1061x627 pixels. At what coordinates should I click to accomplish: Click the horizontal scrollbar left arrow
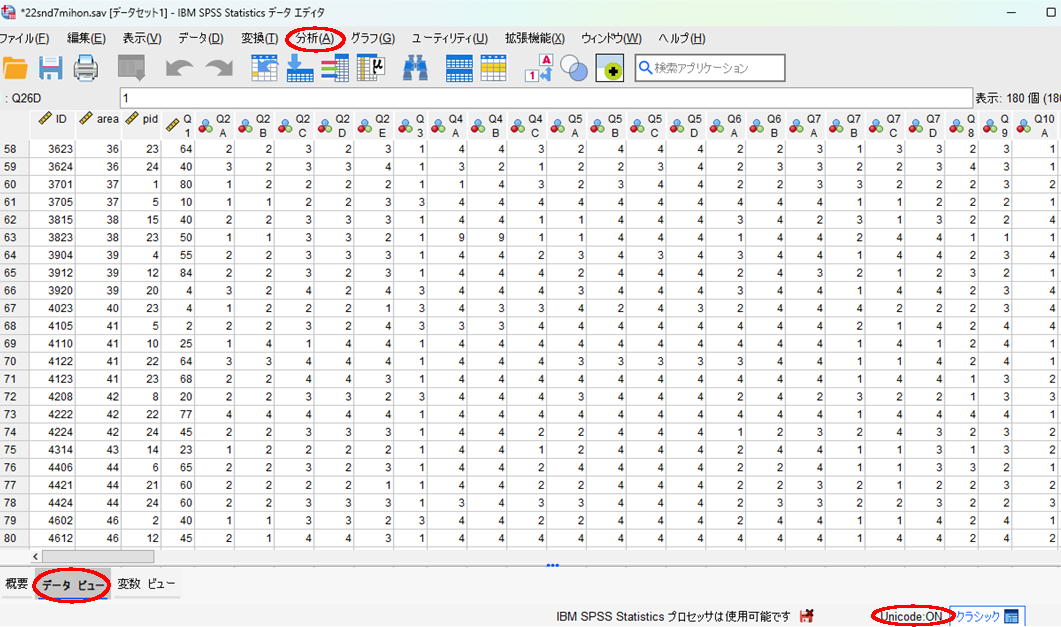36,557
